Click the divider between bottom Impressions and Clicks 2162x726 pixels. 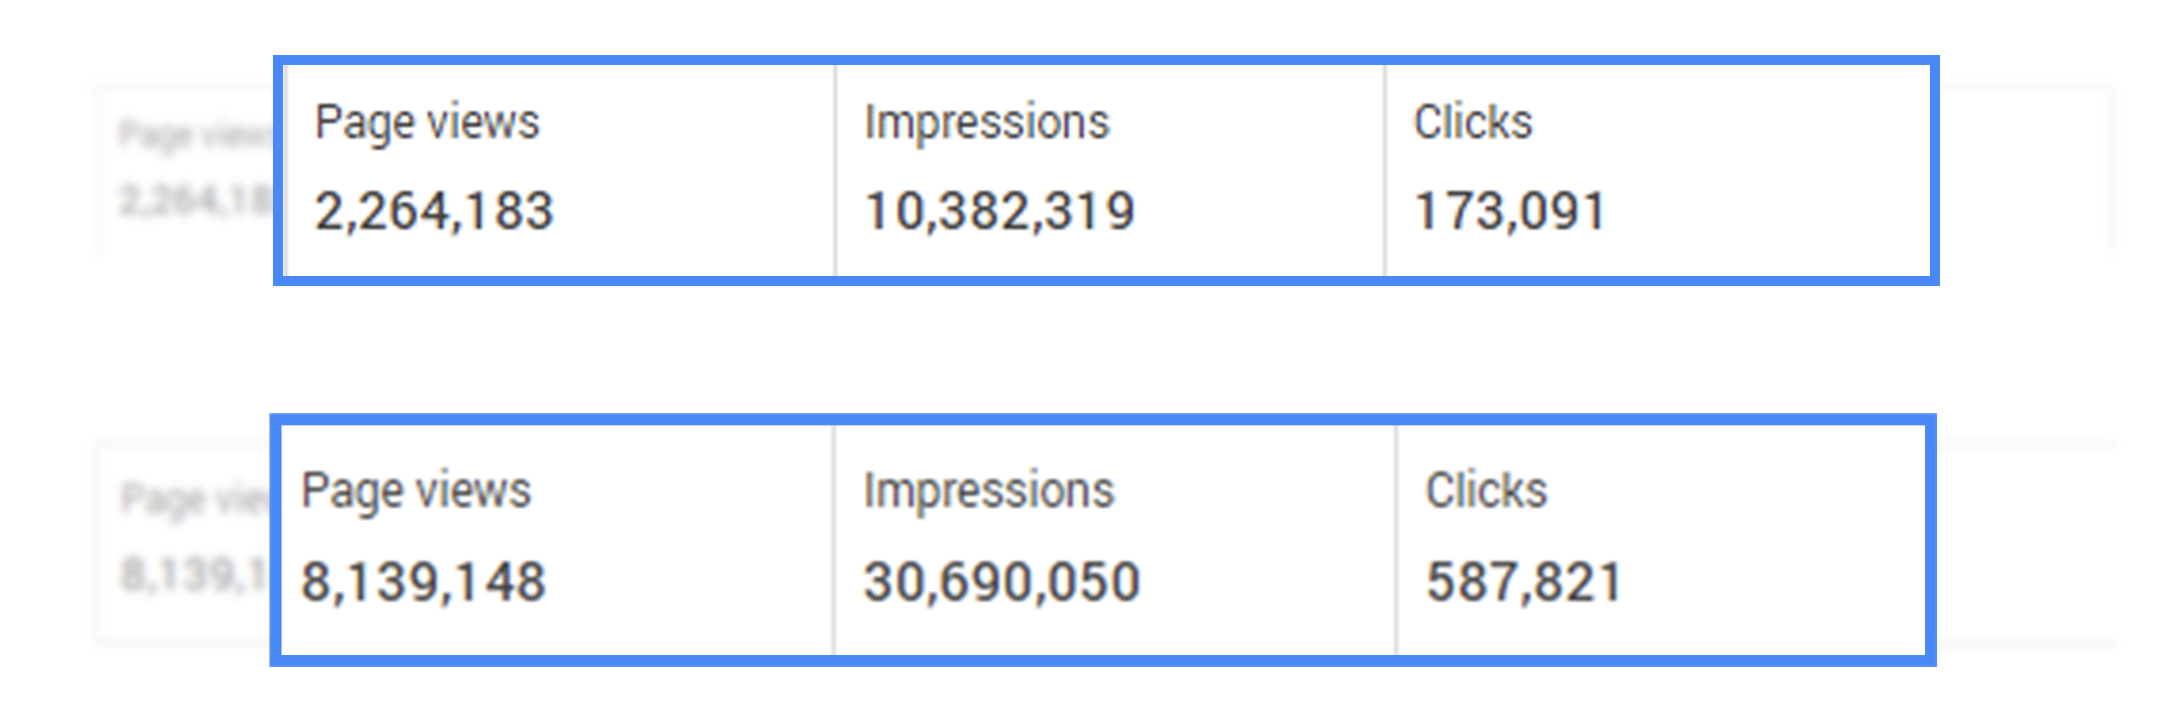coord(1396,540)
